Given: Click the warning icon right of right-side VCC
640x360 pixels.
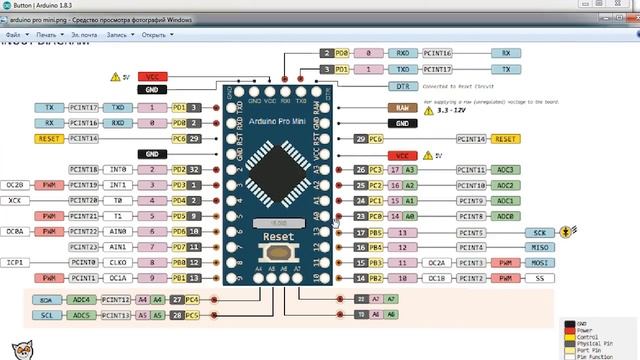Looking at the screenshot, I should tap(428, 156).
